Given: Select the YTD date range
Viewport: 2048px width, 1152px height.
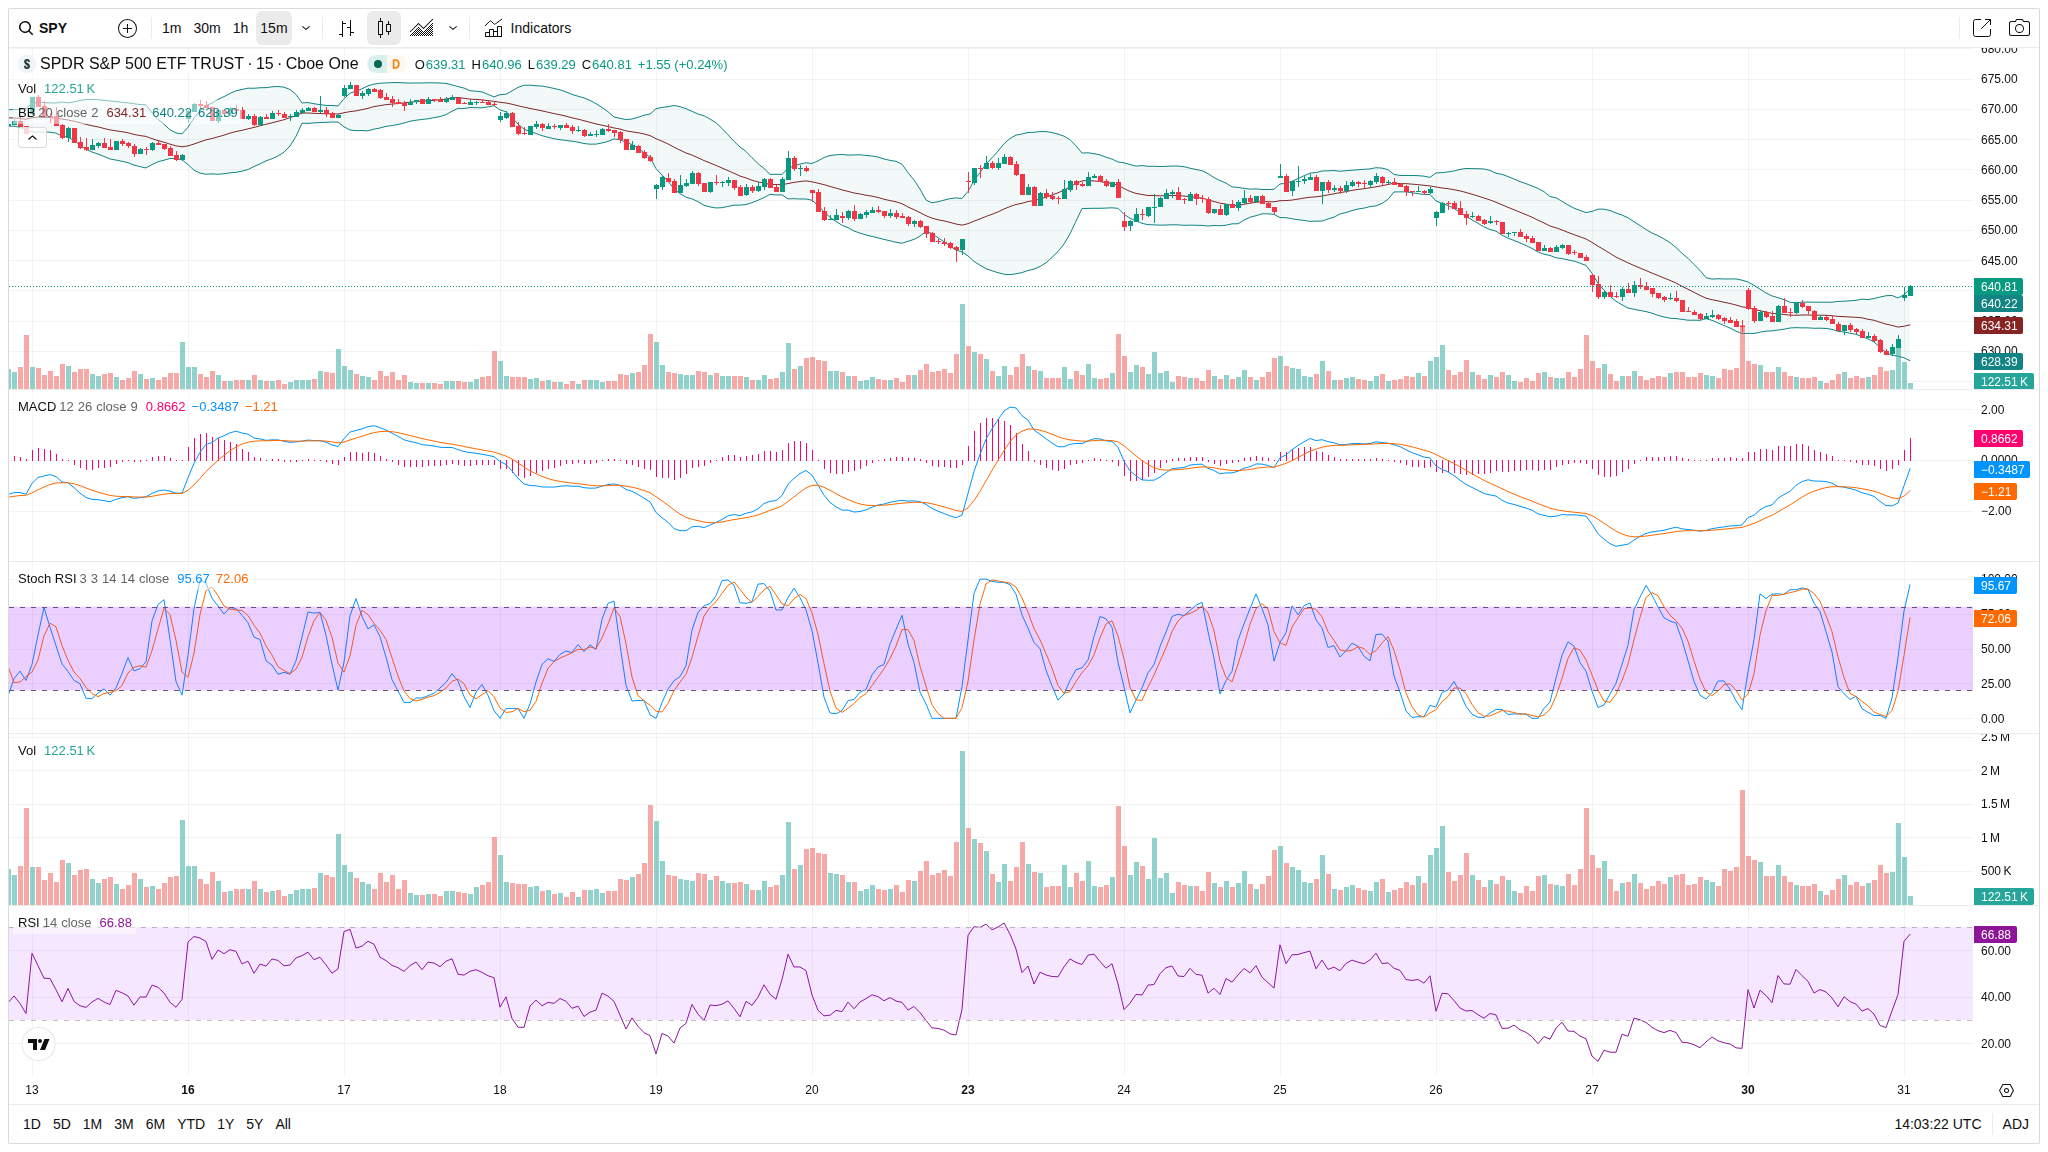Looking at the screenshot, I should (x=190, y=1124).
